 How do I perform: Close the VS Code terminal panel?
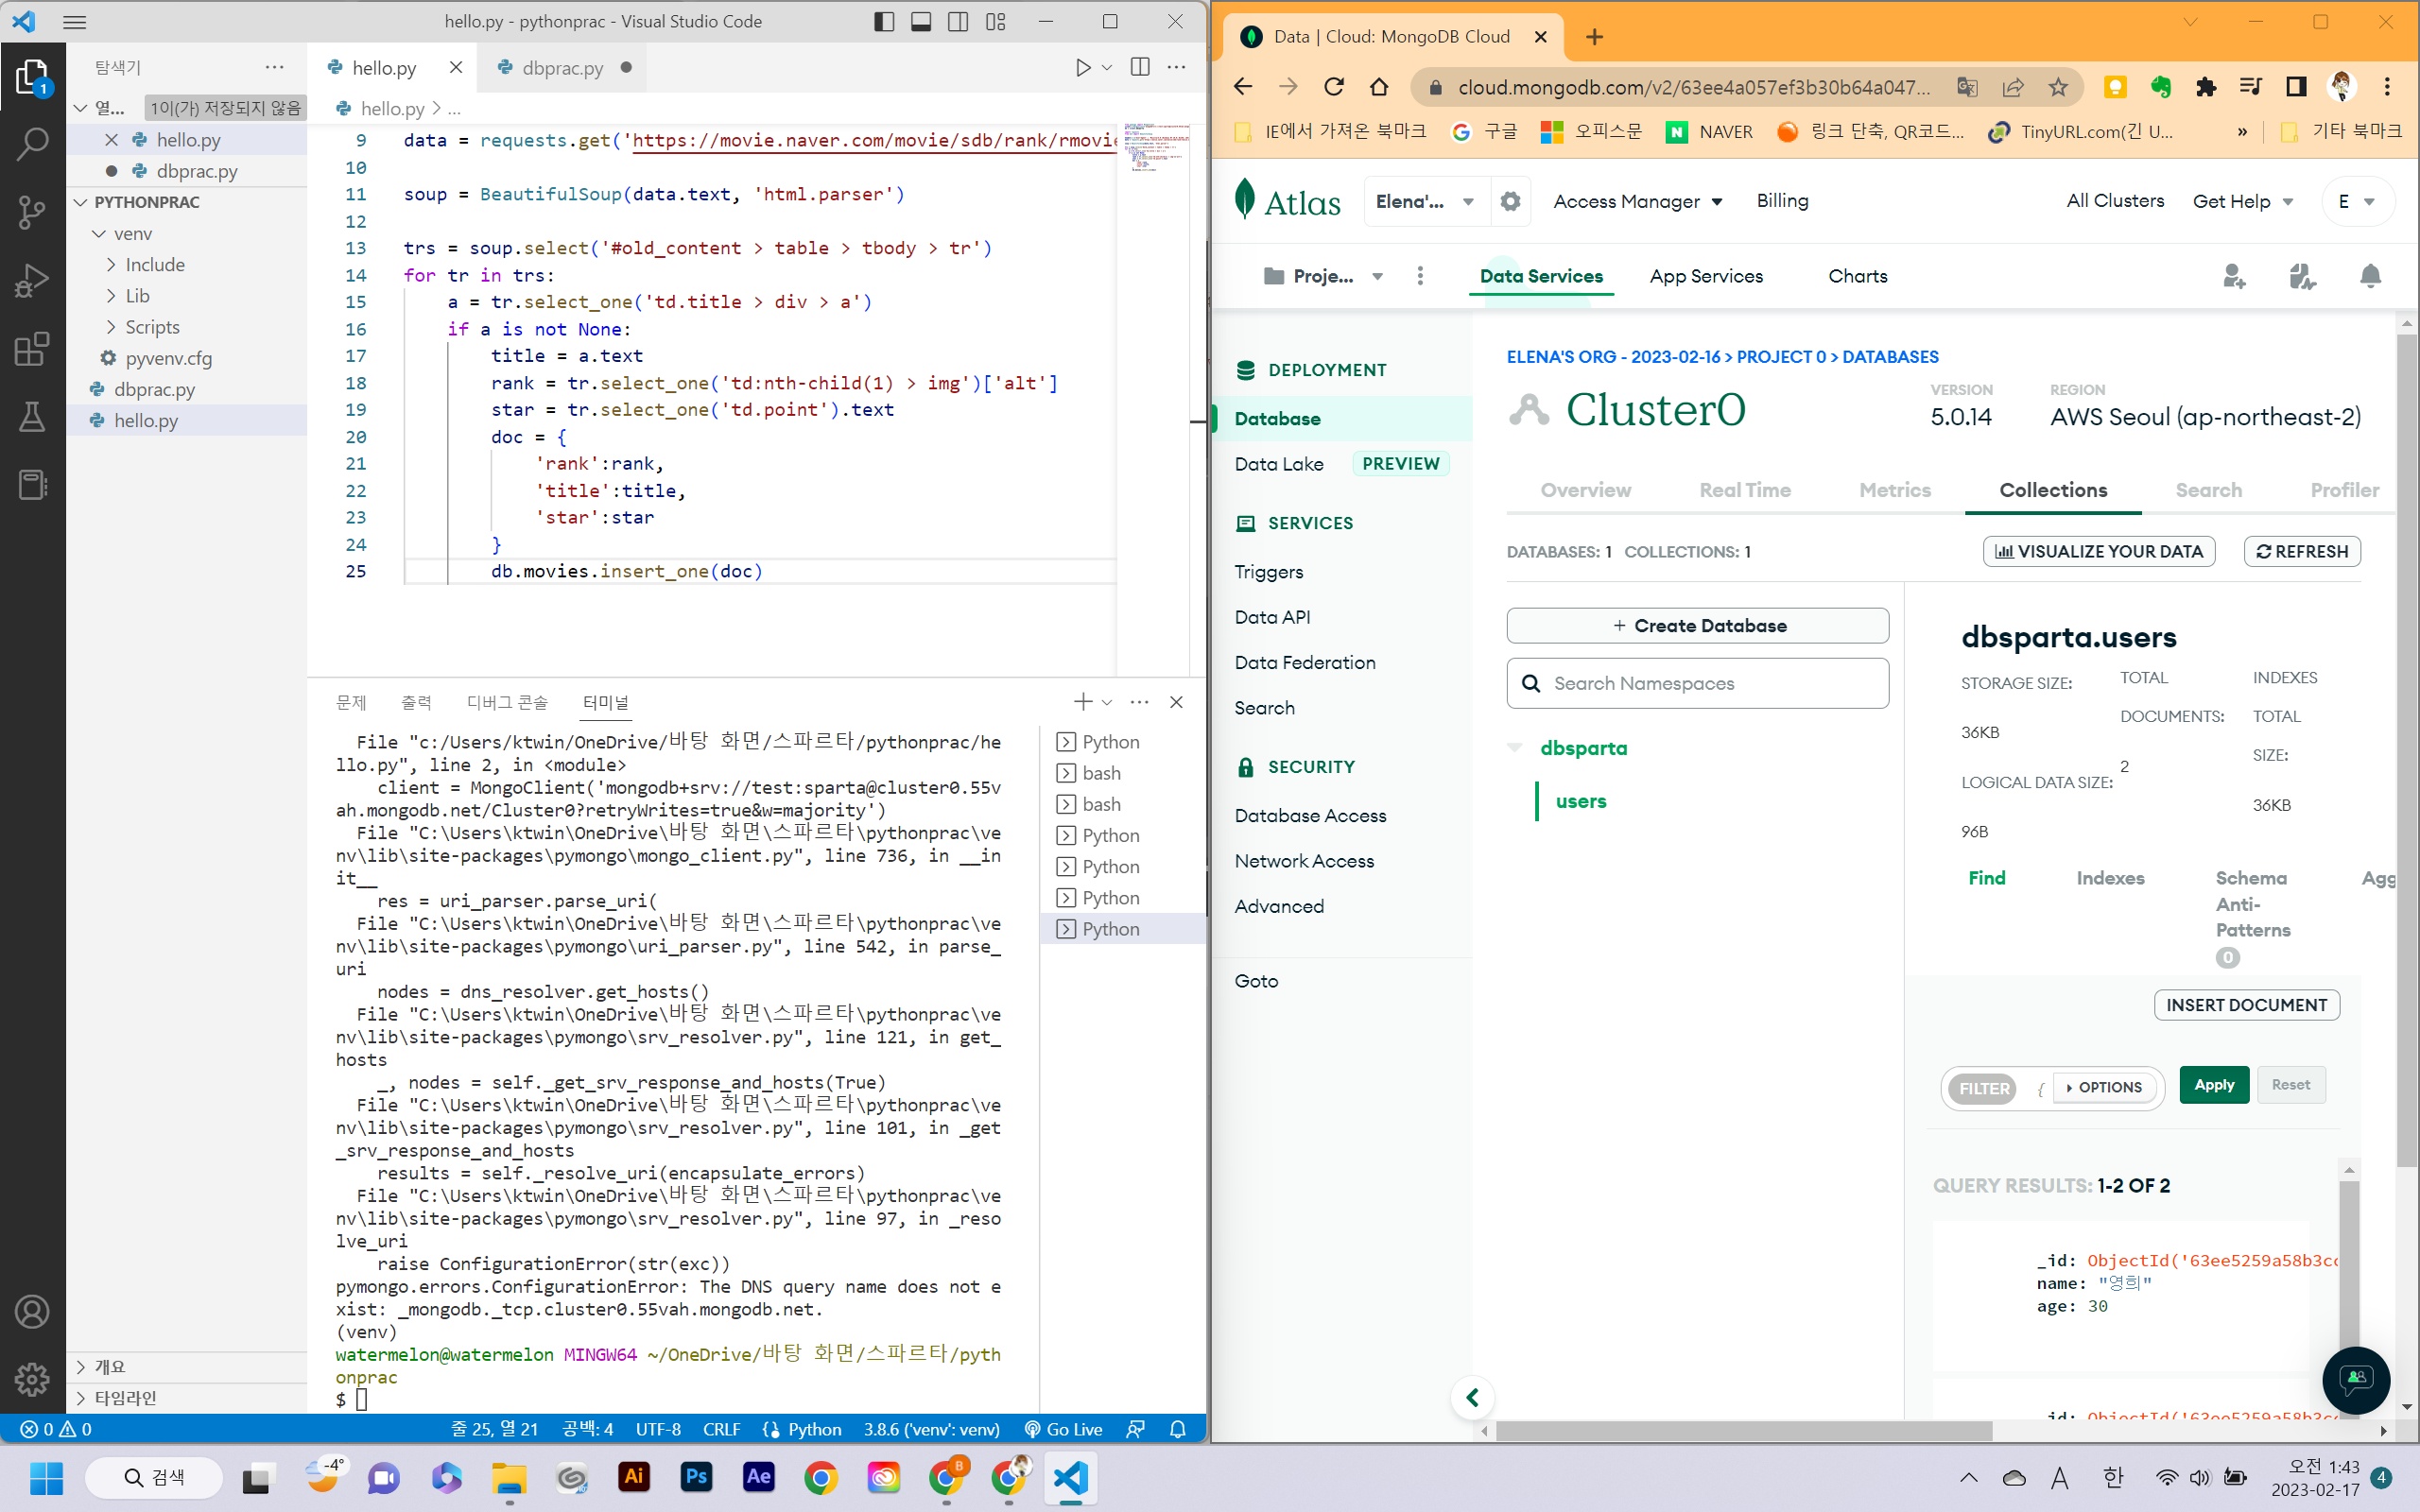point(1176,702)
